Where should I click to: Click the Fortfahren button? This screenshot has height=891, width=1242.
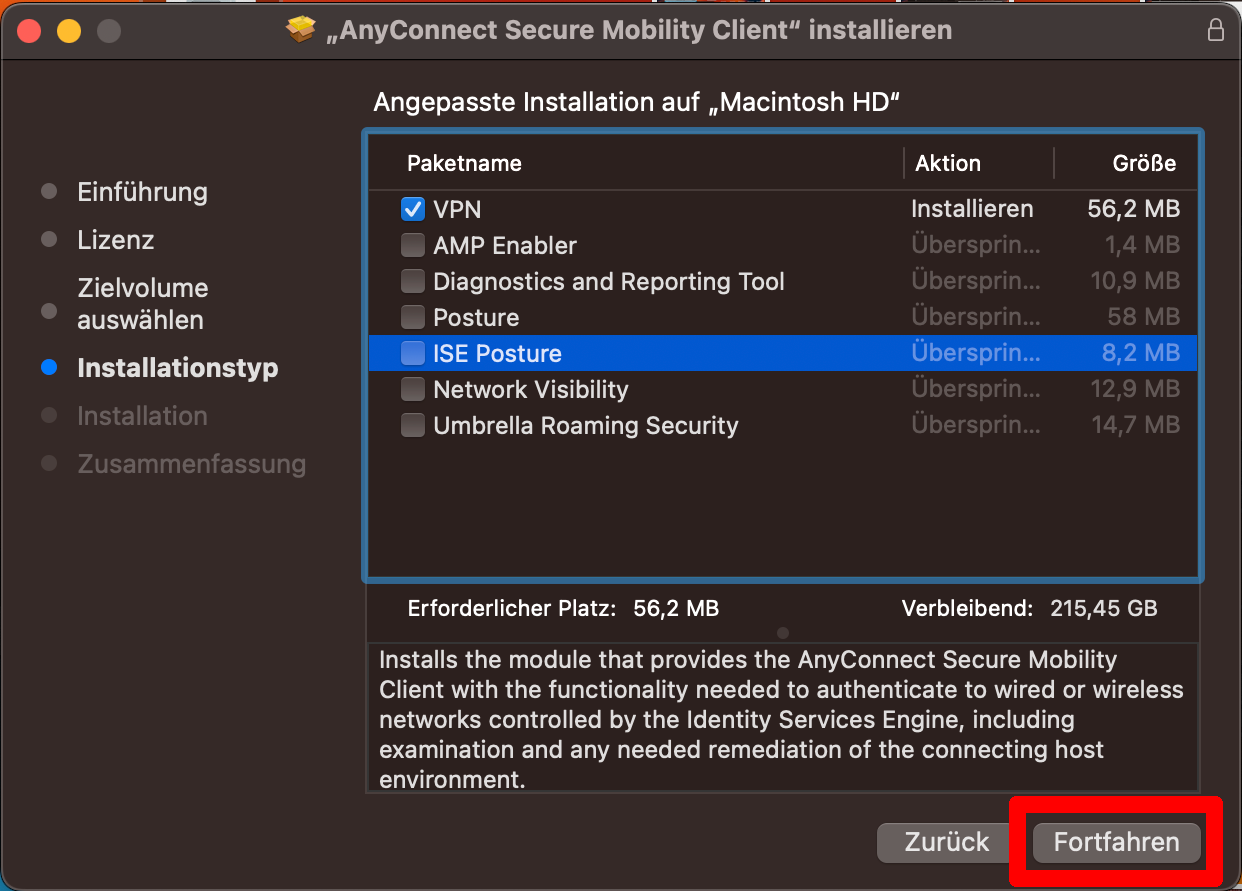tap(1116, 842)
